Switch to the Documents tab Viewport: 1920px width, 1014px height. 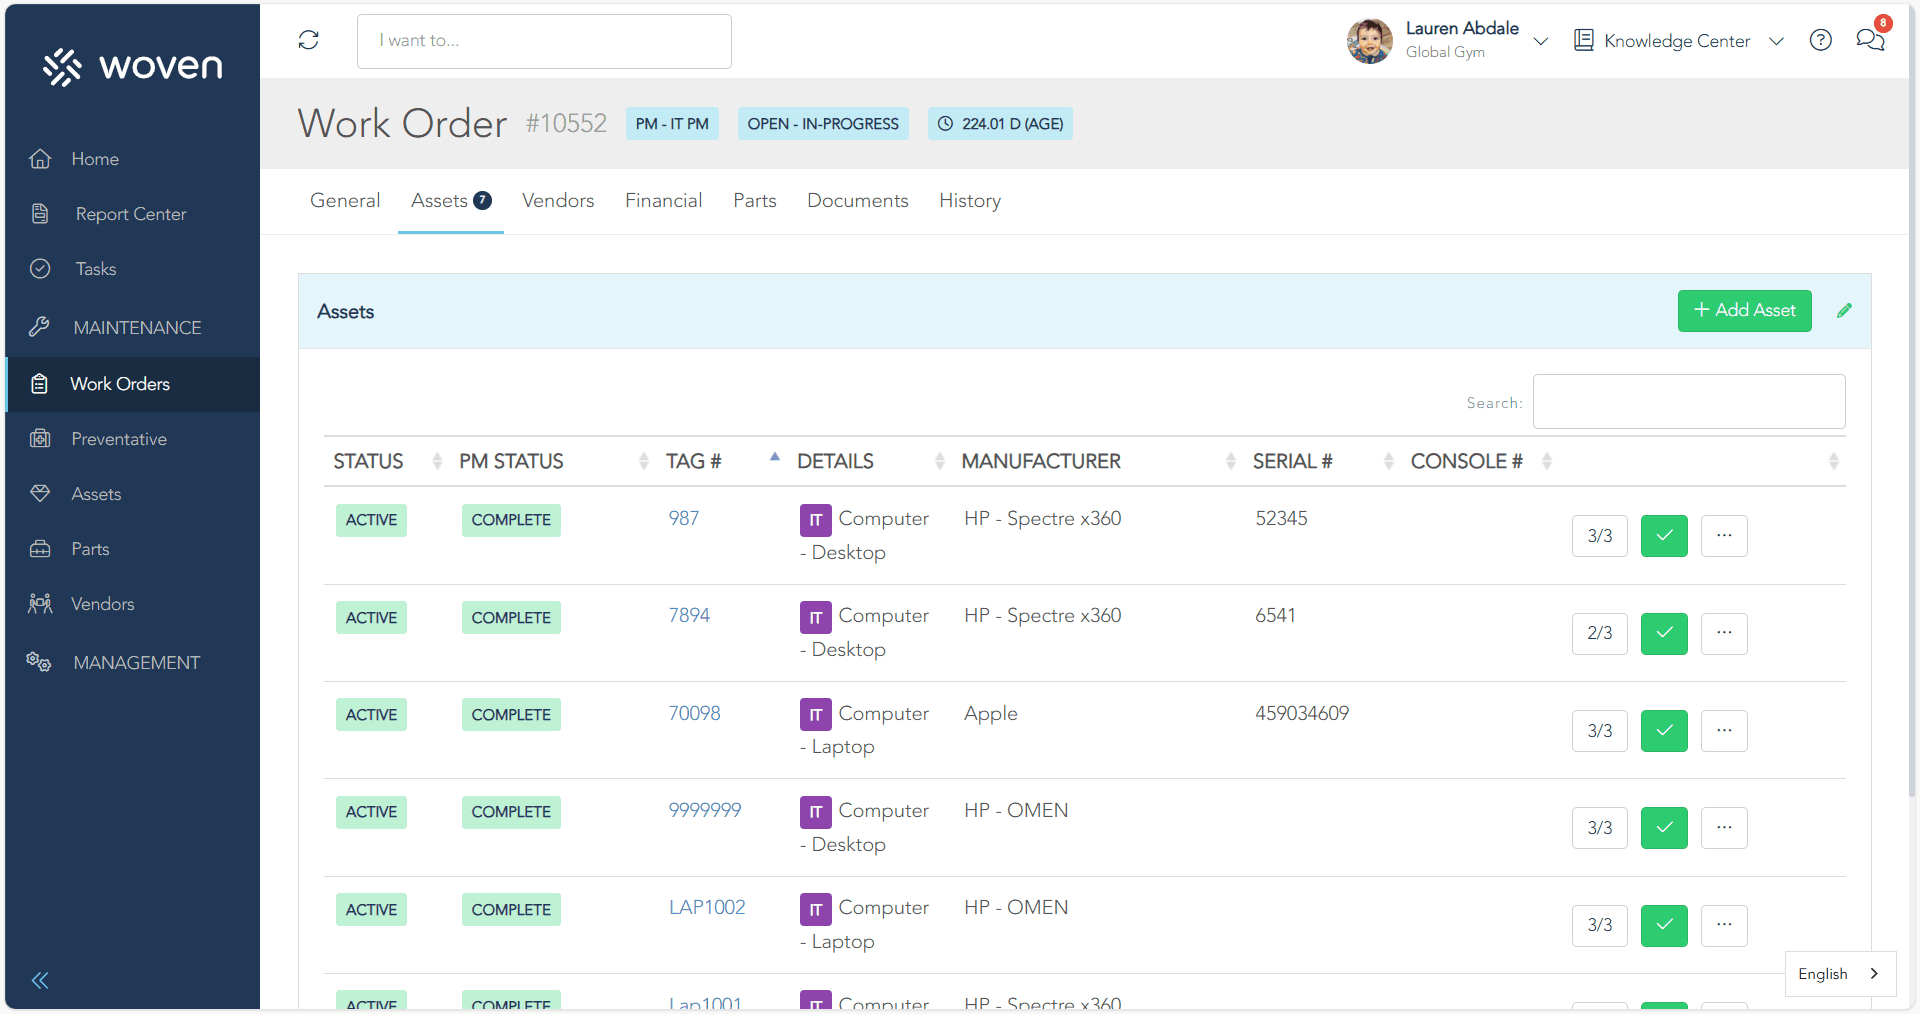(x=858, y=201)
